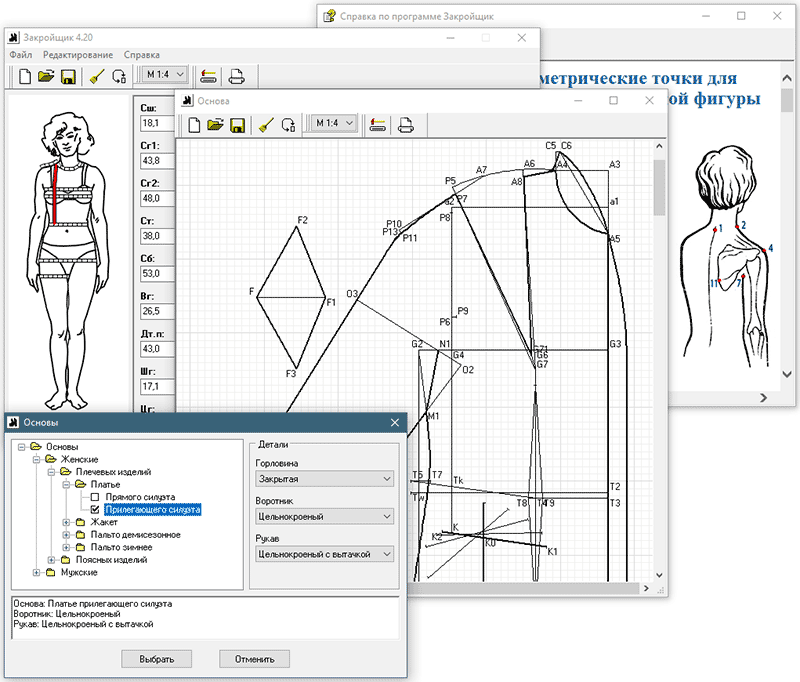Image resolution: width=800 pixels, height=682 pixels.
Task: Click the printer icon in the Основа toolbar
Action: [x=407, y=125]
